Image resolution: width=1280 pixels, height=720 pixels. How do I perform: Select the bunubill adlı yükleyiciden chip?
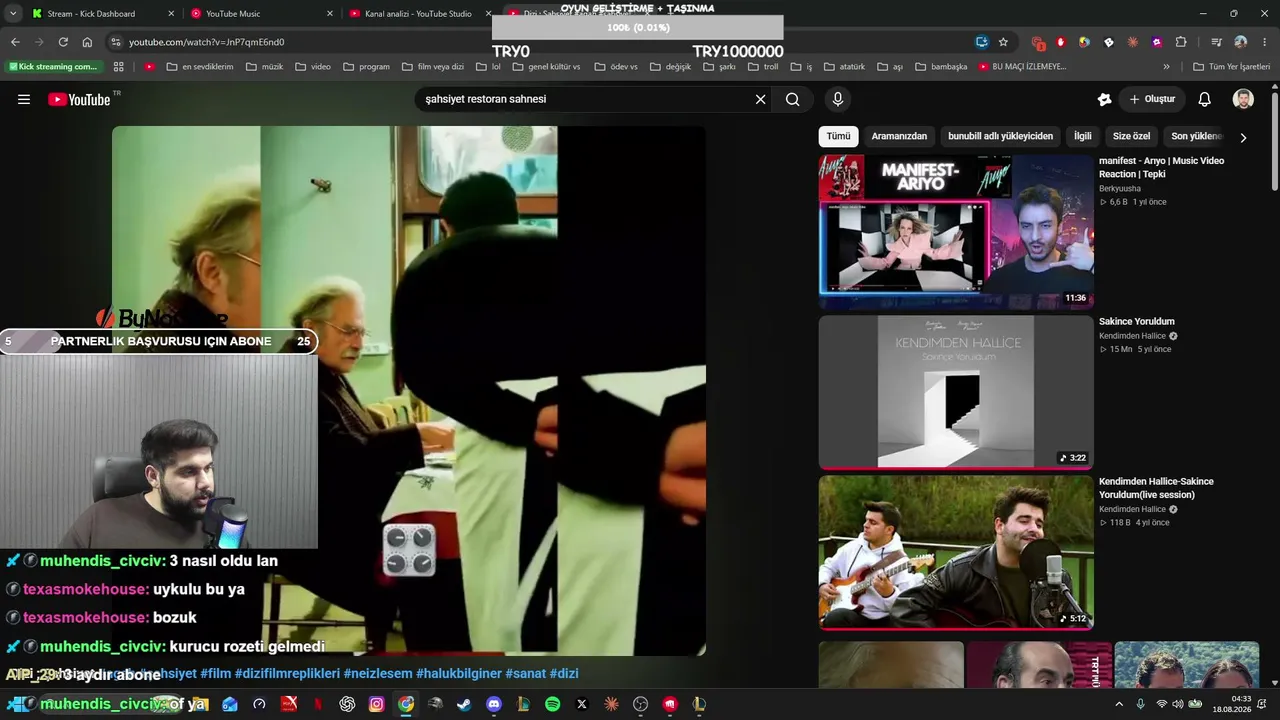[1000, 136]
